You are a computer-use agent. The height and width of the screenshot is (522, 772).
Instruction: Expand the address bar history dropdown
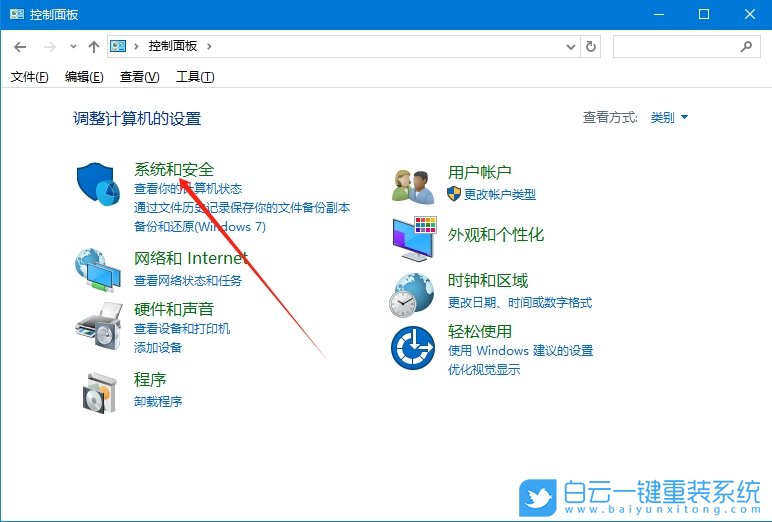(x=571, y=47)
